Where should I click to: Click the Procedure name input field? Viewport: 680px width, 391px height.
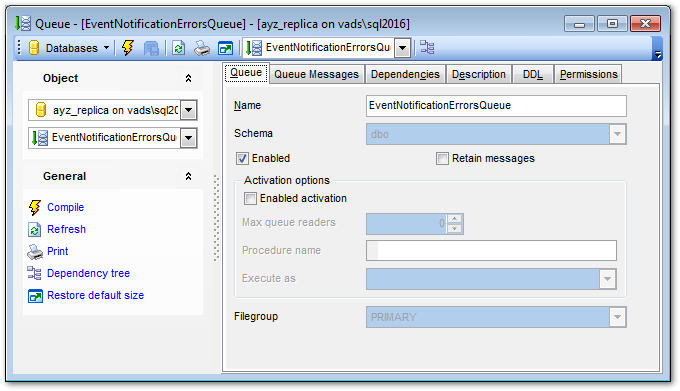point(491,251)
